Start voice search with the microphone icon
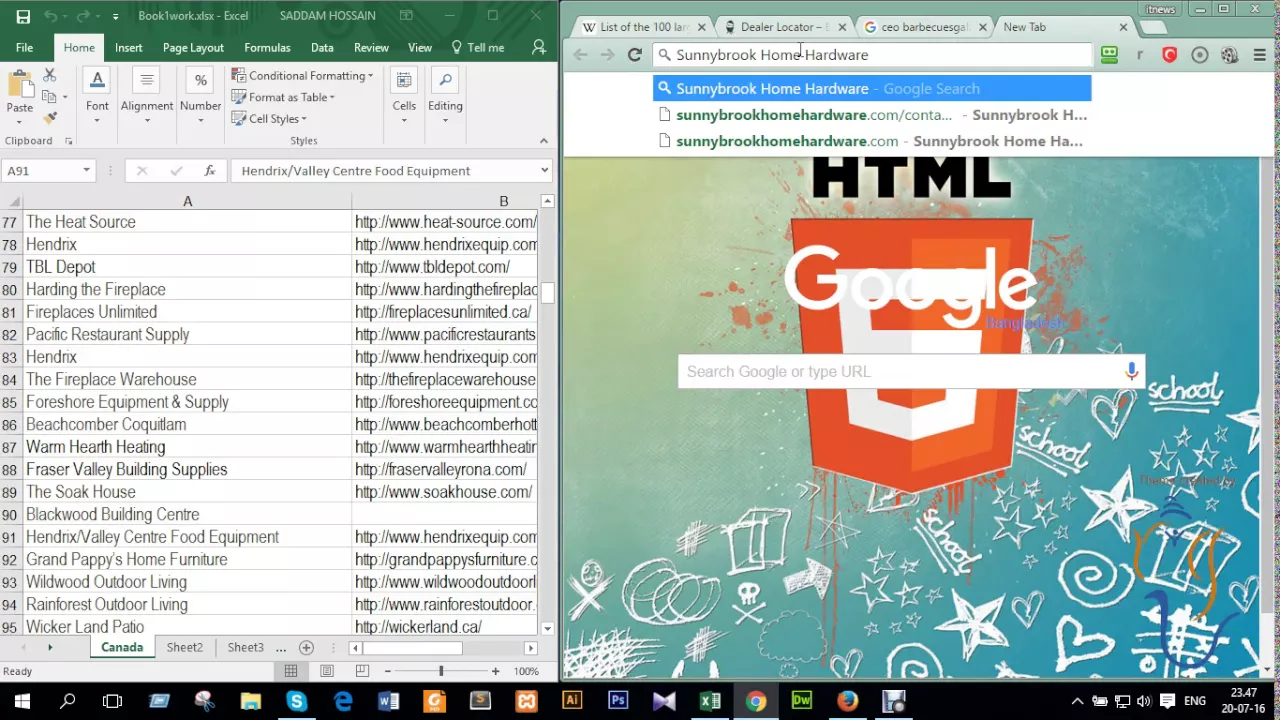This screenshot has height=720, width=1280. tap(1131, 371)
